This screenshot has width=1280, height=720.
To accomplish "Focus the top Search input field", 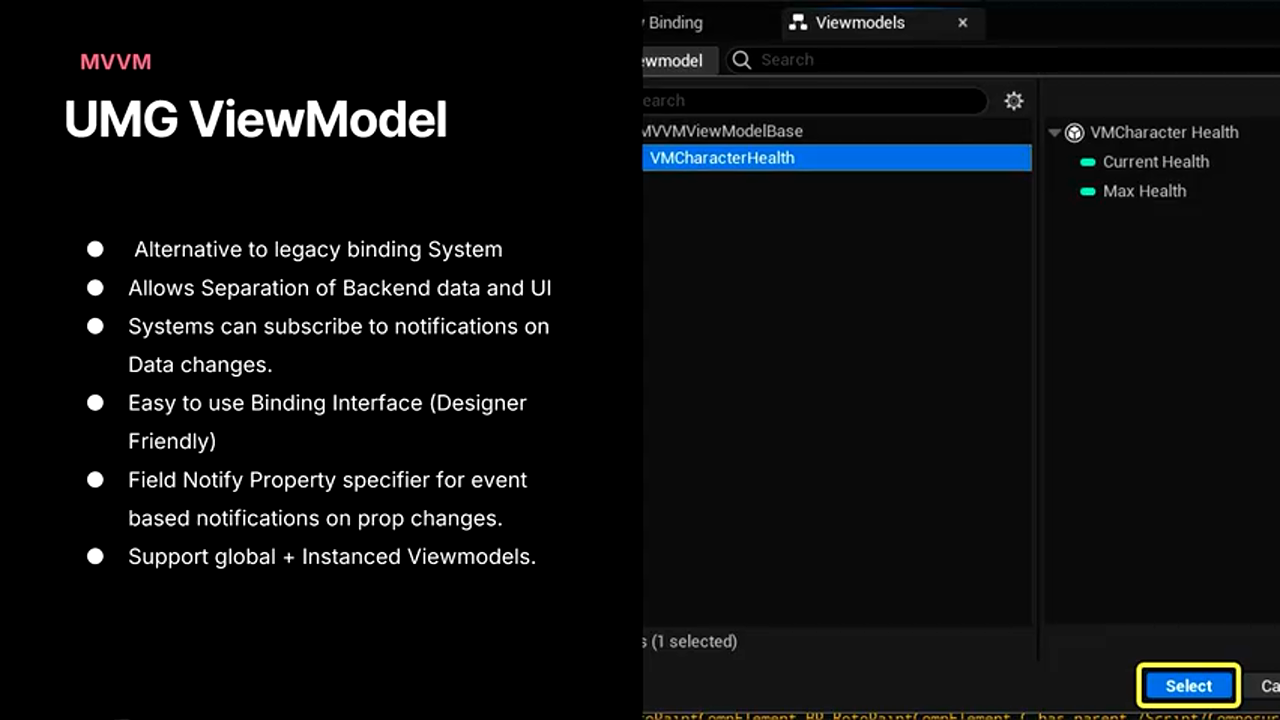I will click(1000, 60).
